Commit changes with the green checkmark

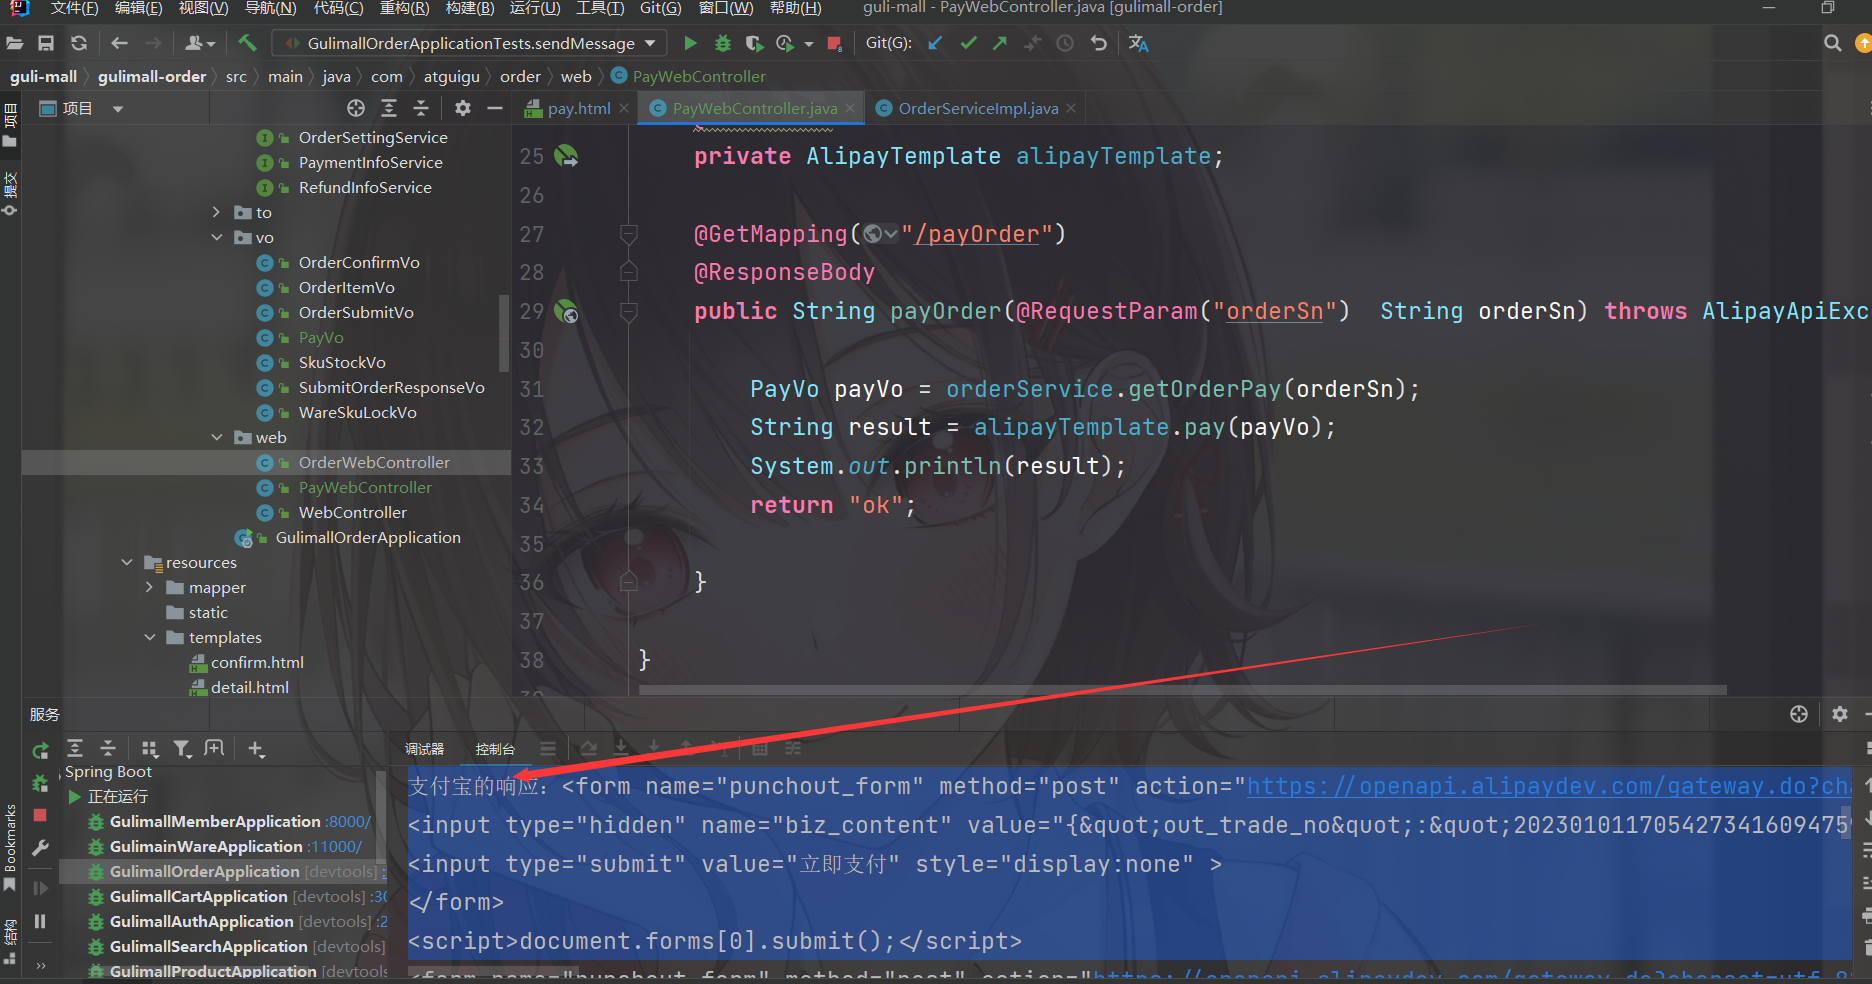(968, 43)
